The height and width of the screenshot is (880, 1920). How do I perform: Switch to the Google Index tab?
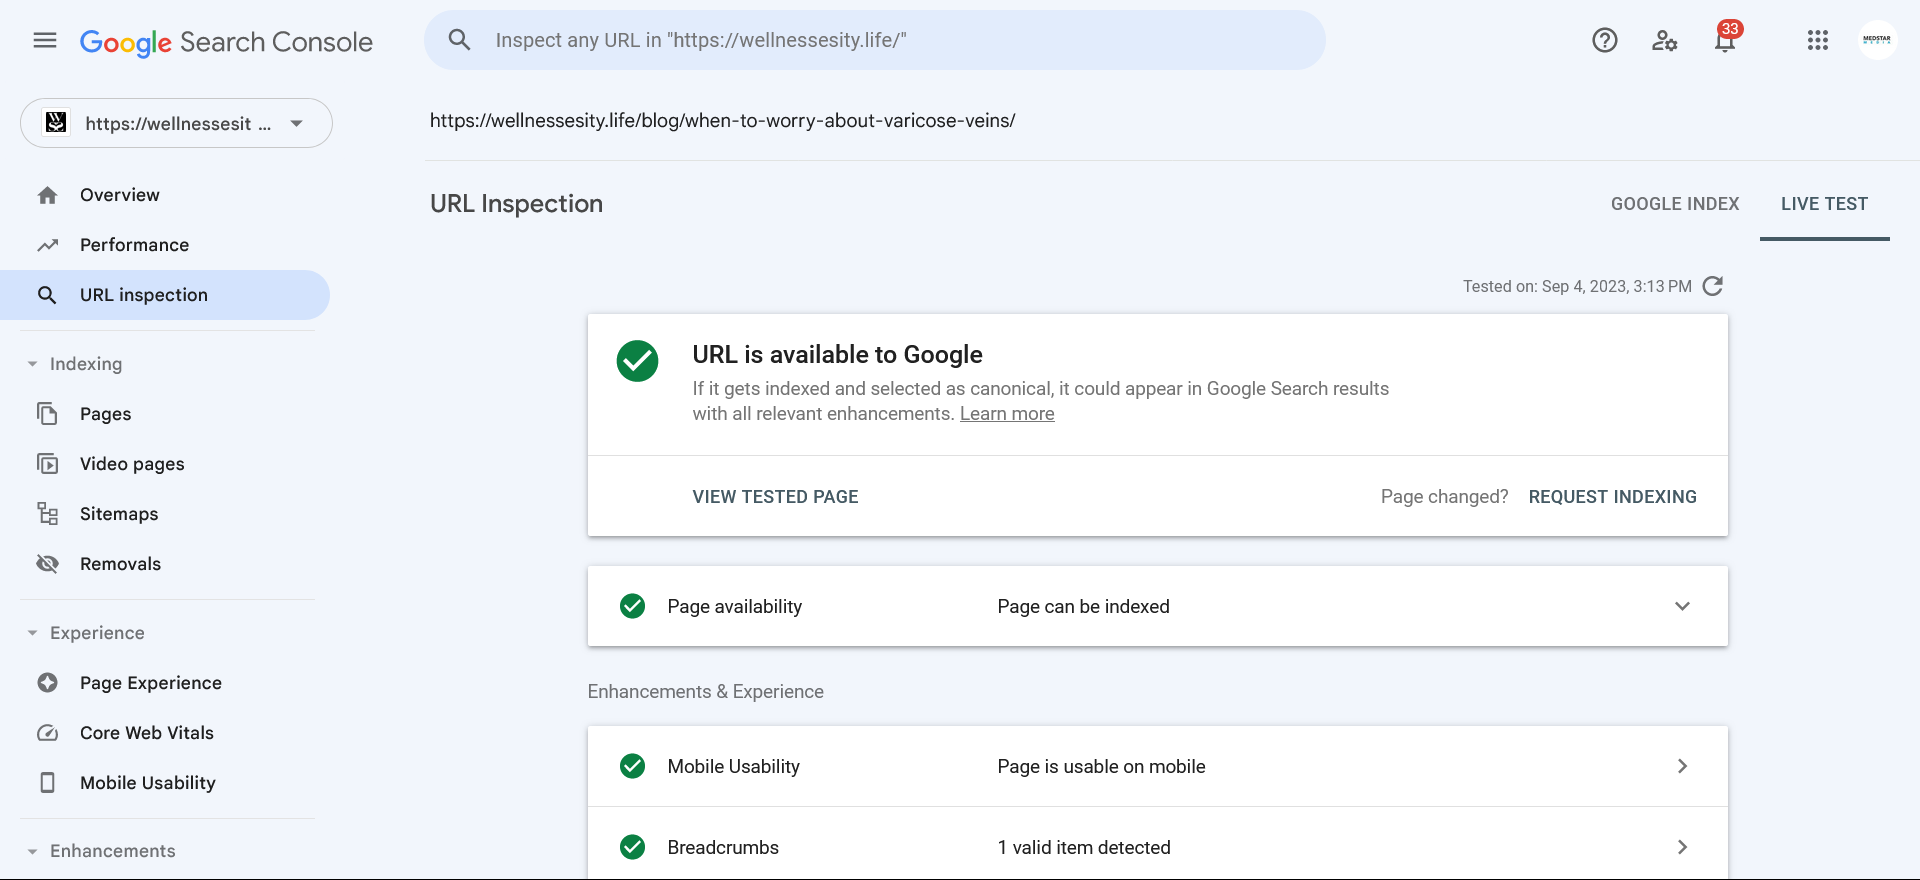[1675, 204]
